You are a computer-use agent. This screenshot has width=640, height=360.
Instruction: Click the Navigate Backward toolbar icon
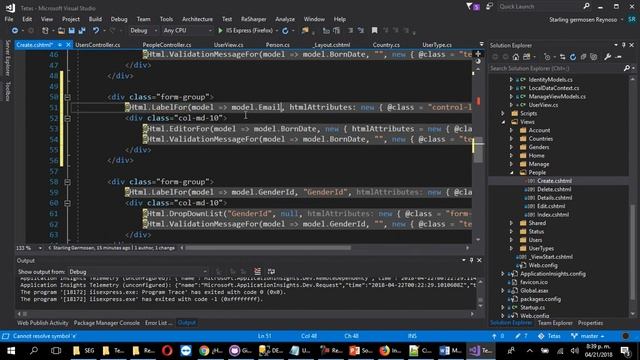[x=15, y=31]
